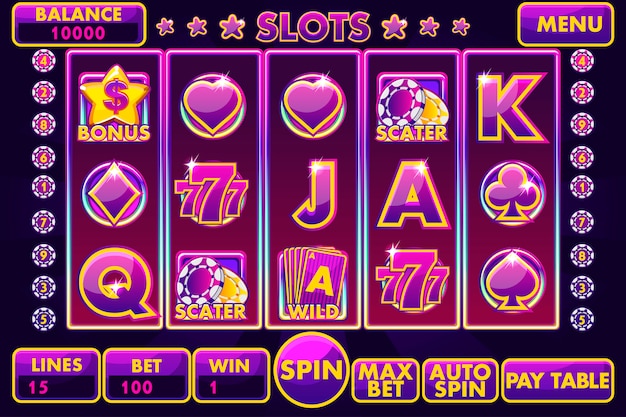
Task: Click the diamond suit symbol
Action: [114, 193]
